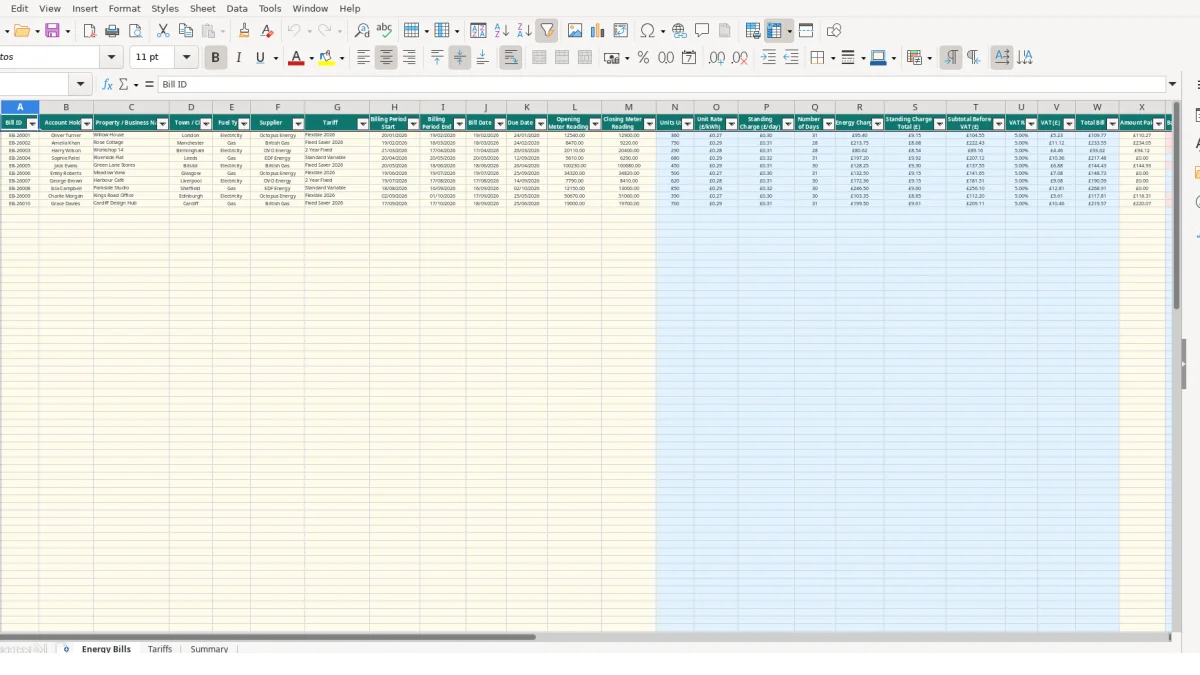Save the document with the floppy icon
Viewport: 1200px width, 675px height.
[52, 31]
